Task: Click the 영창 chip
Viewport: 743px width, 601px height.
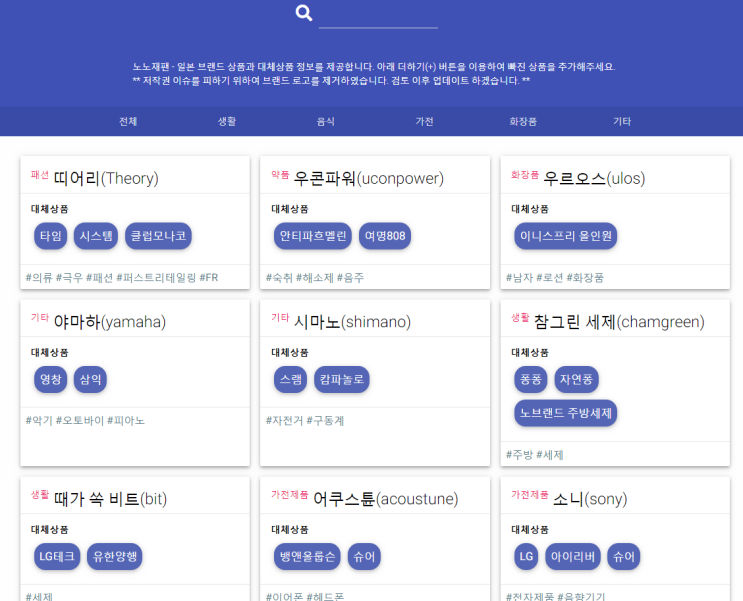Action: (x=51, y=379)
